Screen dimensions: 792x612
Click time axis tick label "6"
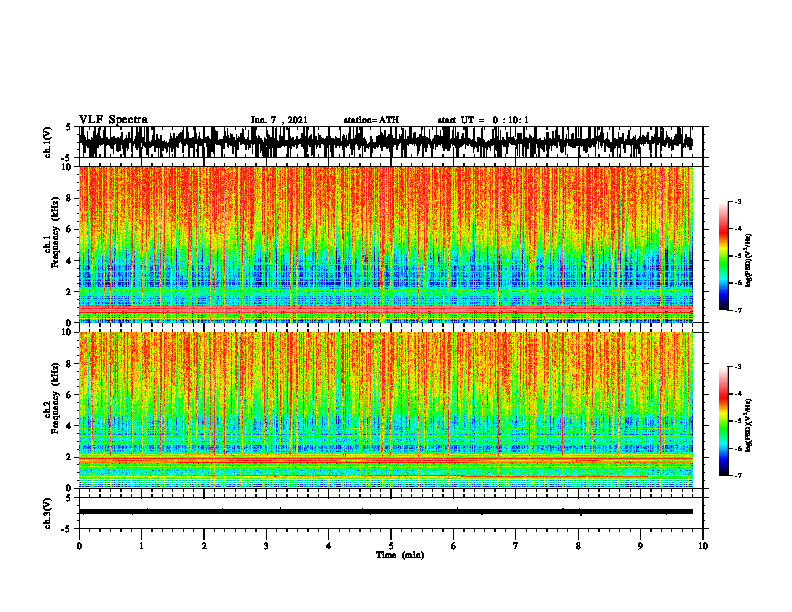pyautogui.click(x=454, y=546)
